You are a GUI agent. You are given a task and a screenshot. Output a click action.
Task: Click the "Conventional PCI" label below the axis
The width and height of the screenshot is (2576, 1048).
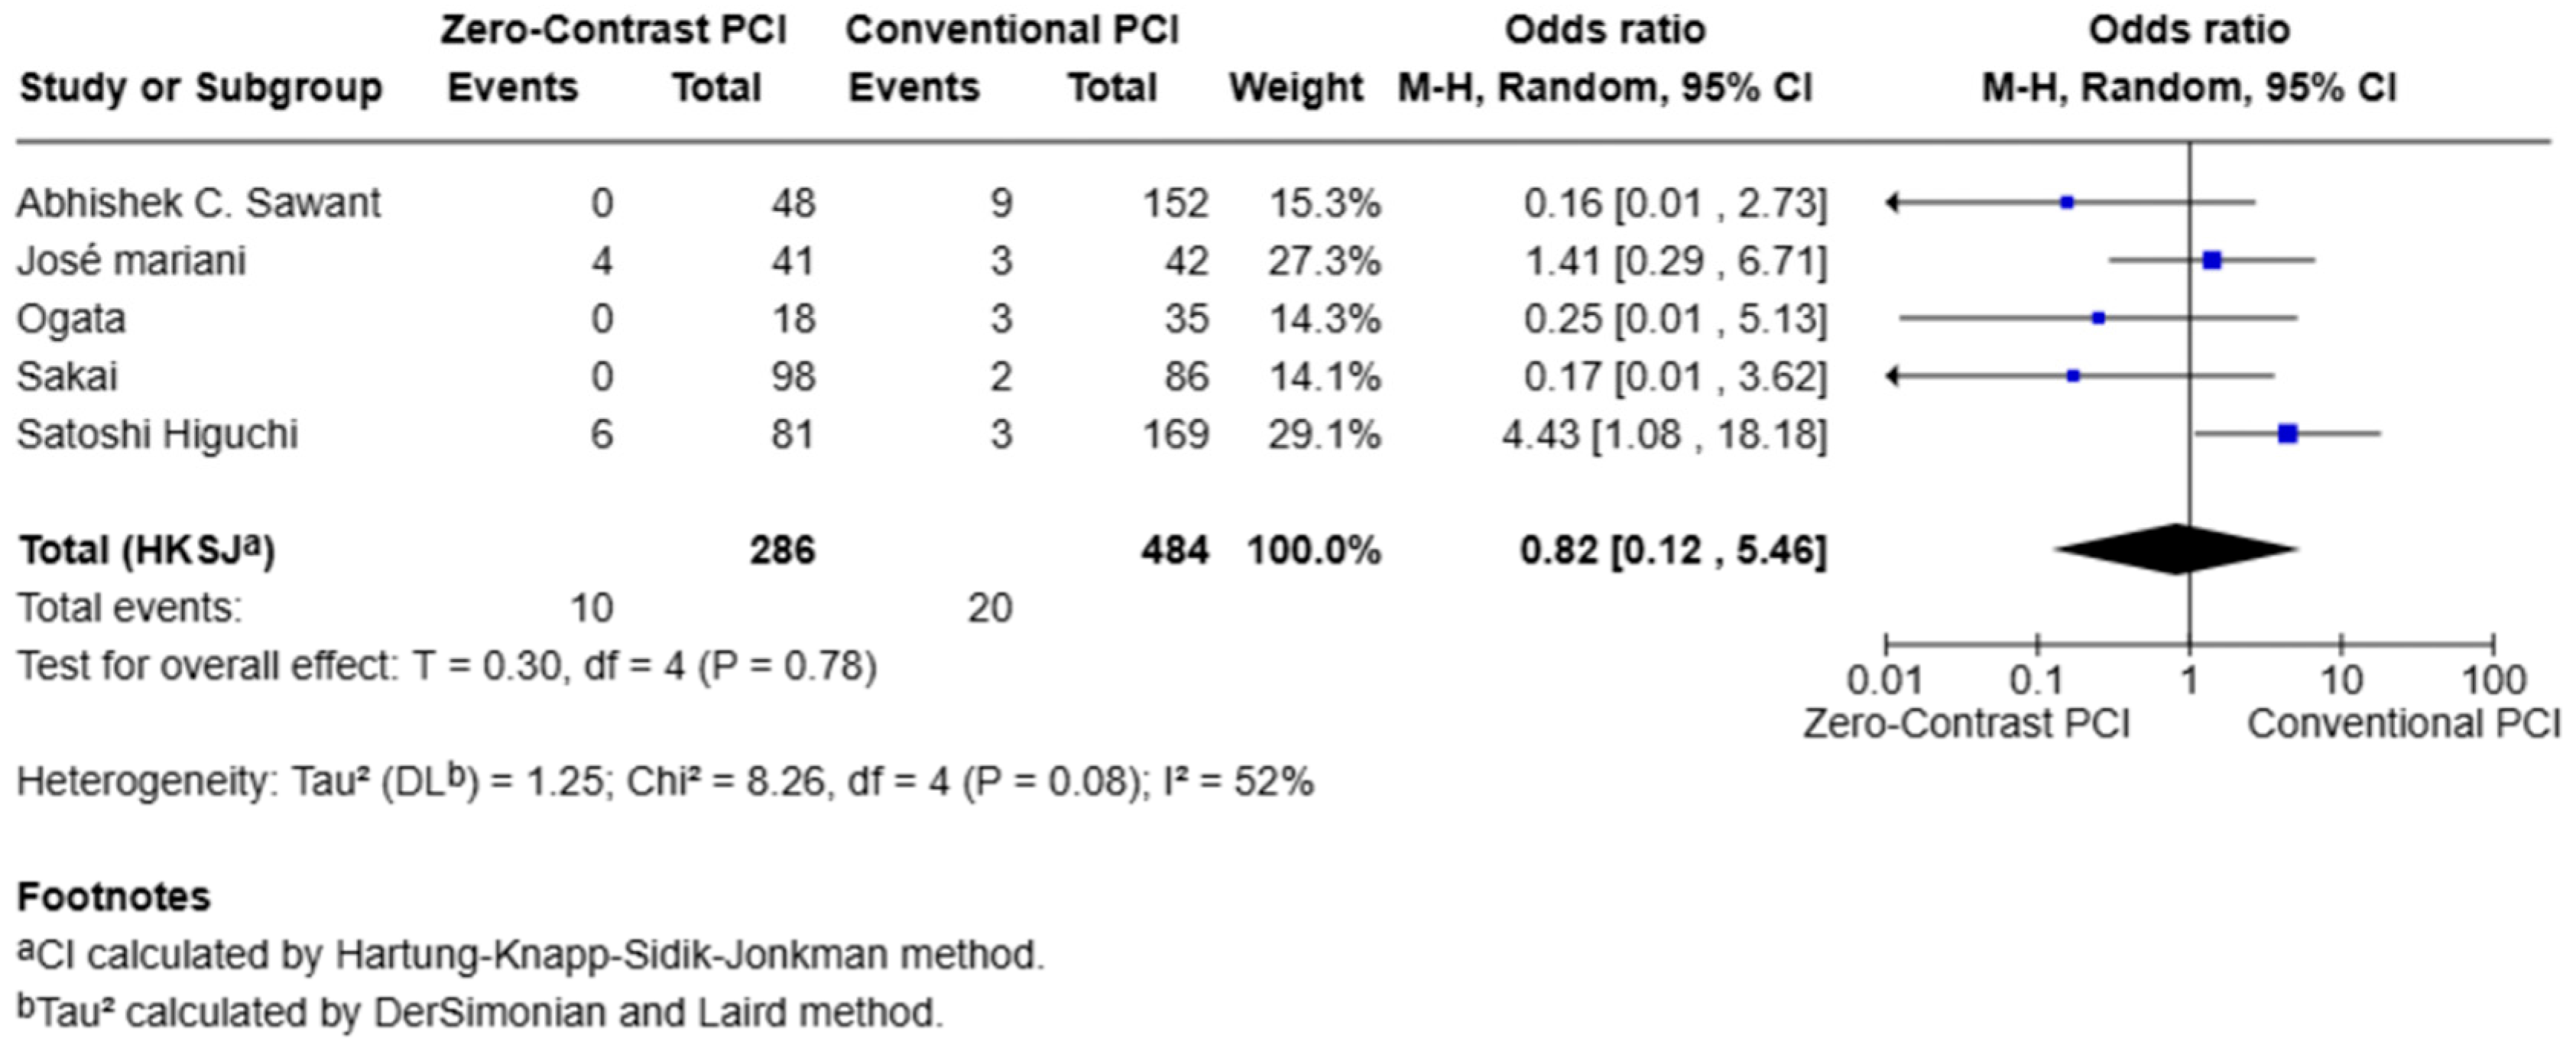pos(2404,723)
